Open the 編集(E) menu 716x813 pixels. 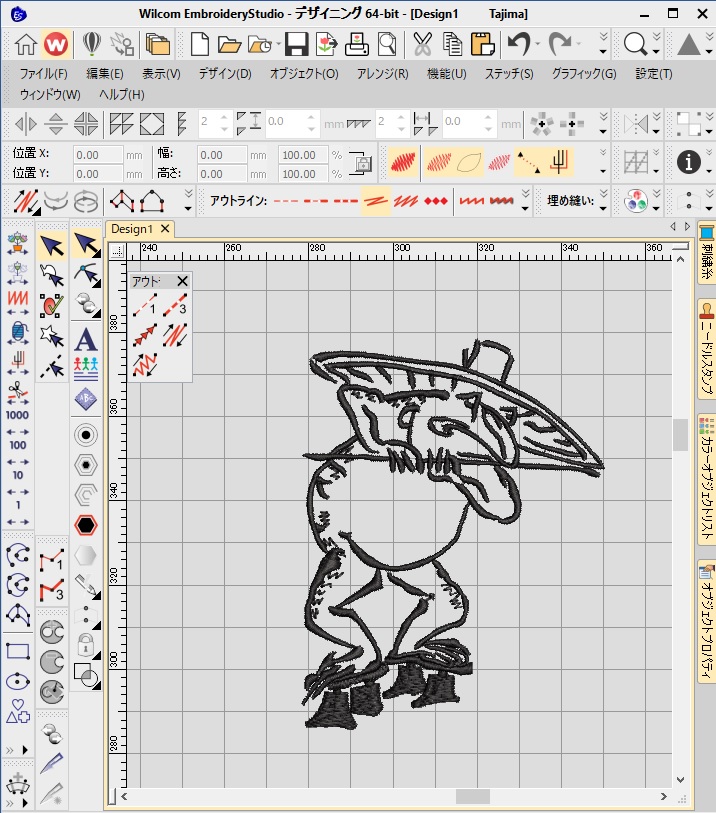coord(104,74)
